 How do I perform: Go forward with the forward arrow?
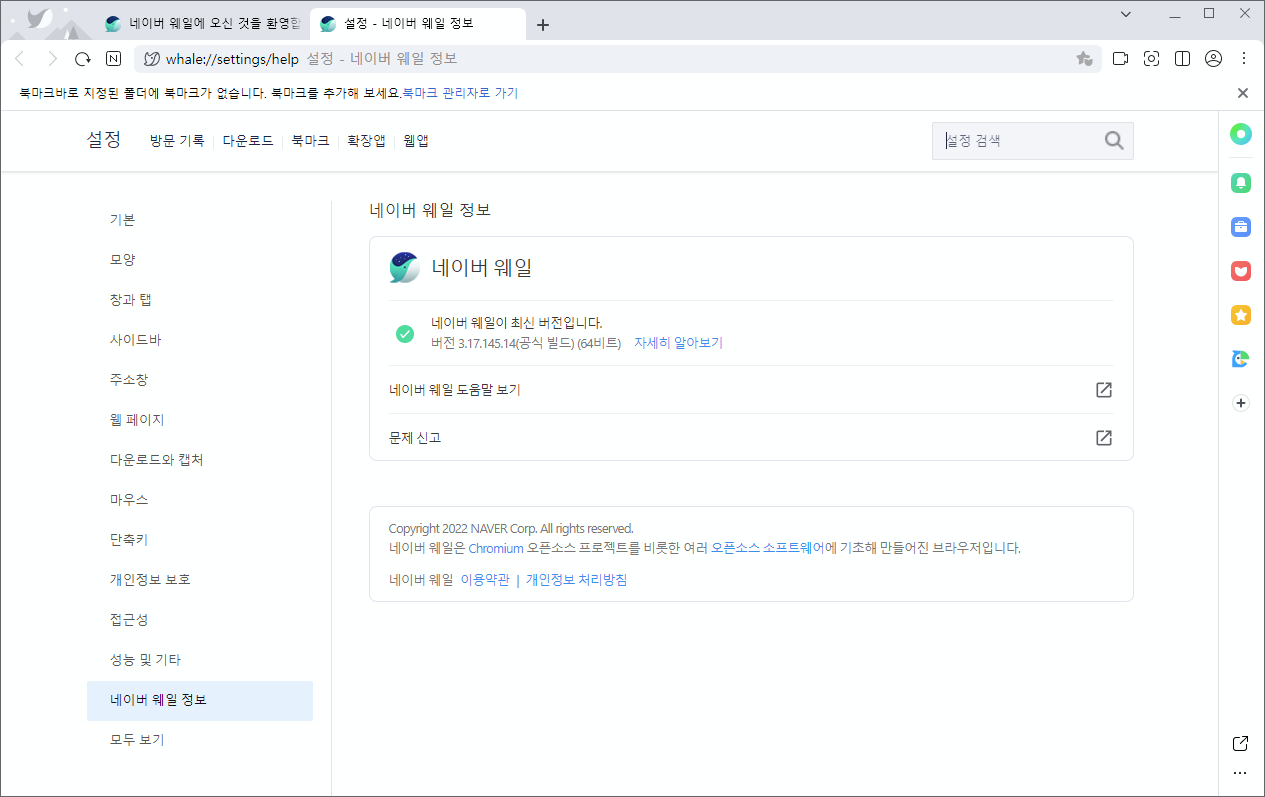(x=52, y=59)
